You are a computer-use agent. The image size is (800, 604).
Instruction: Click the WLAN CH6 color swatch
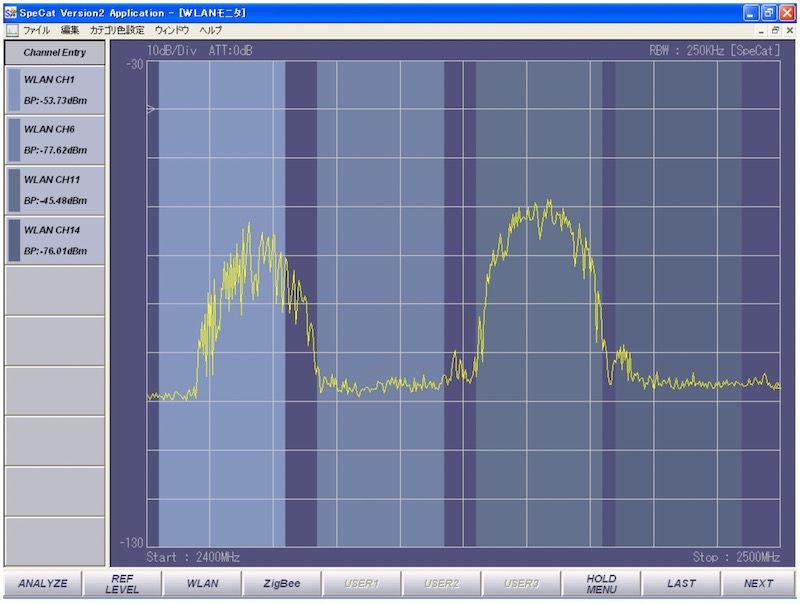point(14,140)
